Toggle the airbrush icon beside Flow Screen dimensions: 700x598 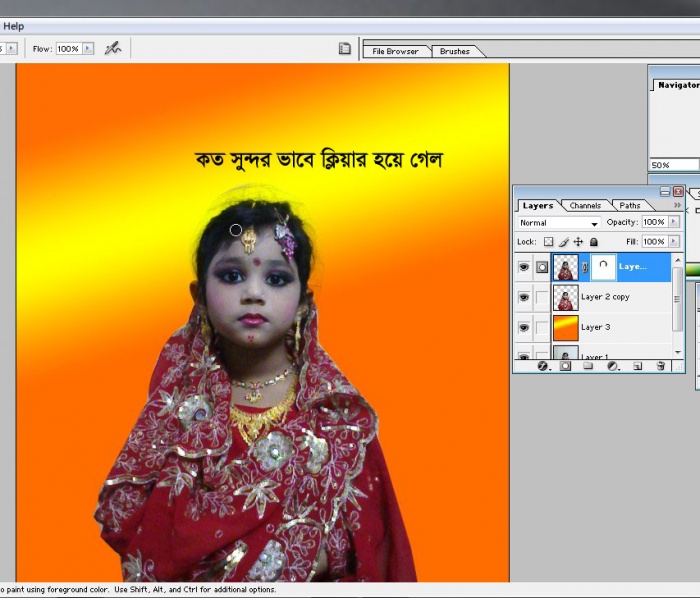(x=113, y=48)
